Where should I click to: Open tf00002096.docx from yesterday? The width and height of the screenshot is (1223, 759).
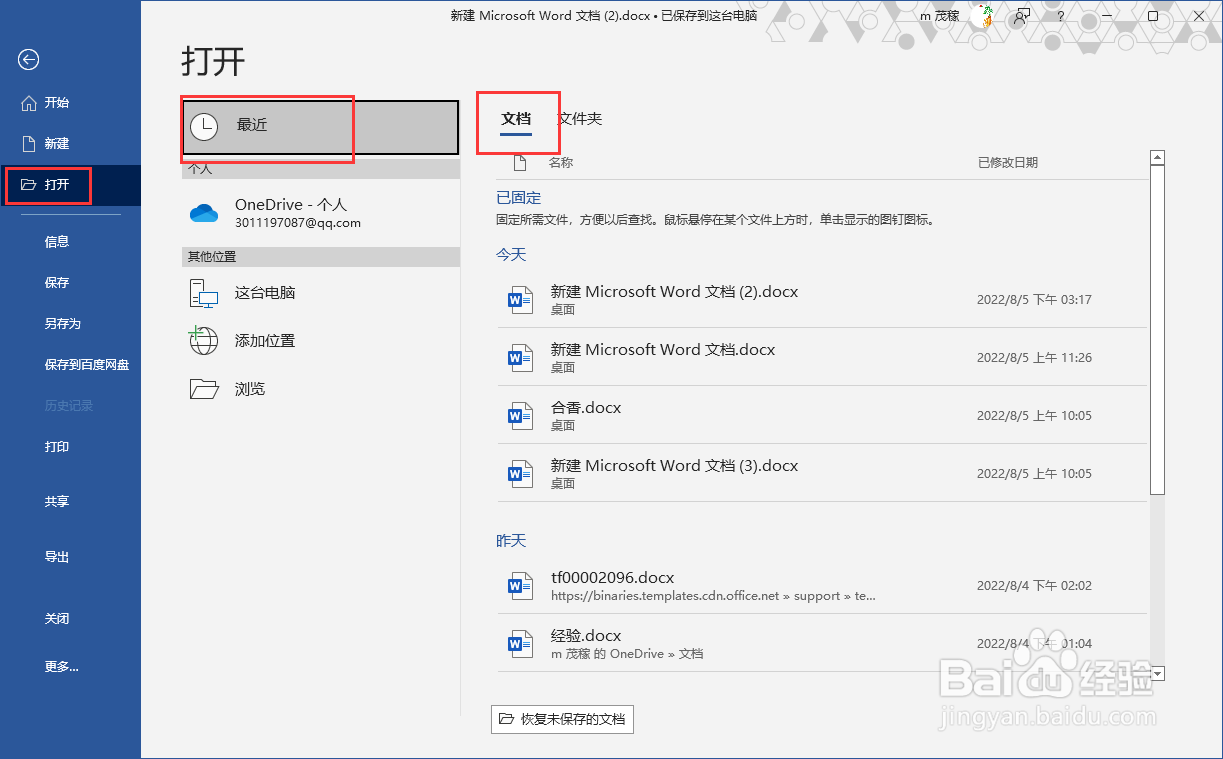(822, 585)
